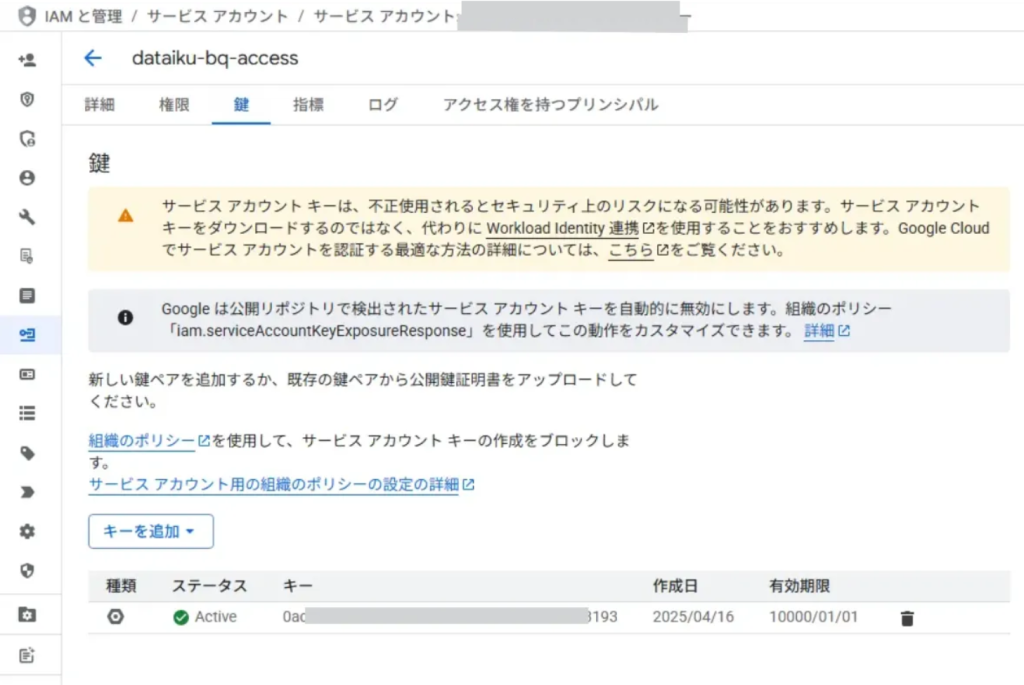This screenshot has height=685, width=1024.
Task: Open the account circle sidebar icon
Action: tap(27, 178)
